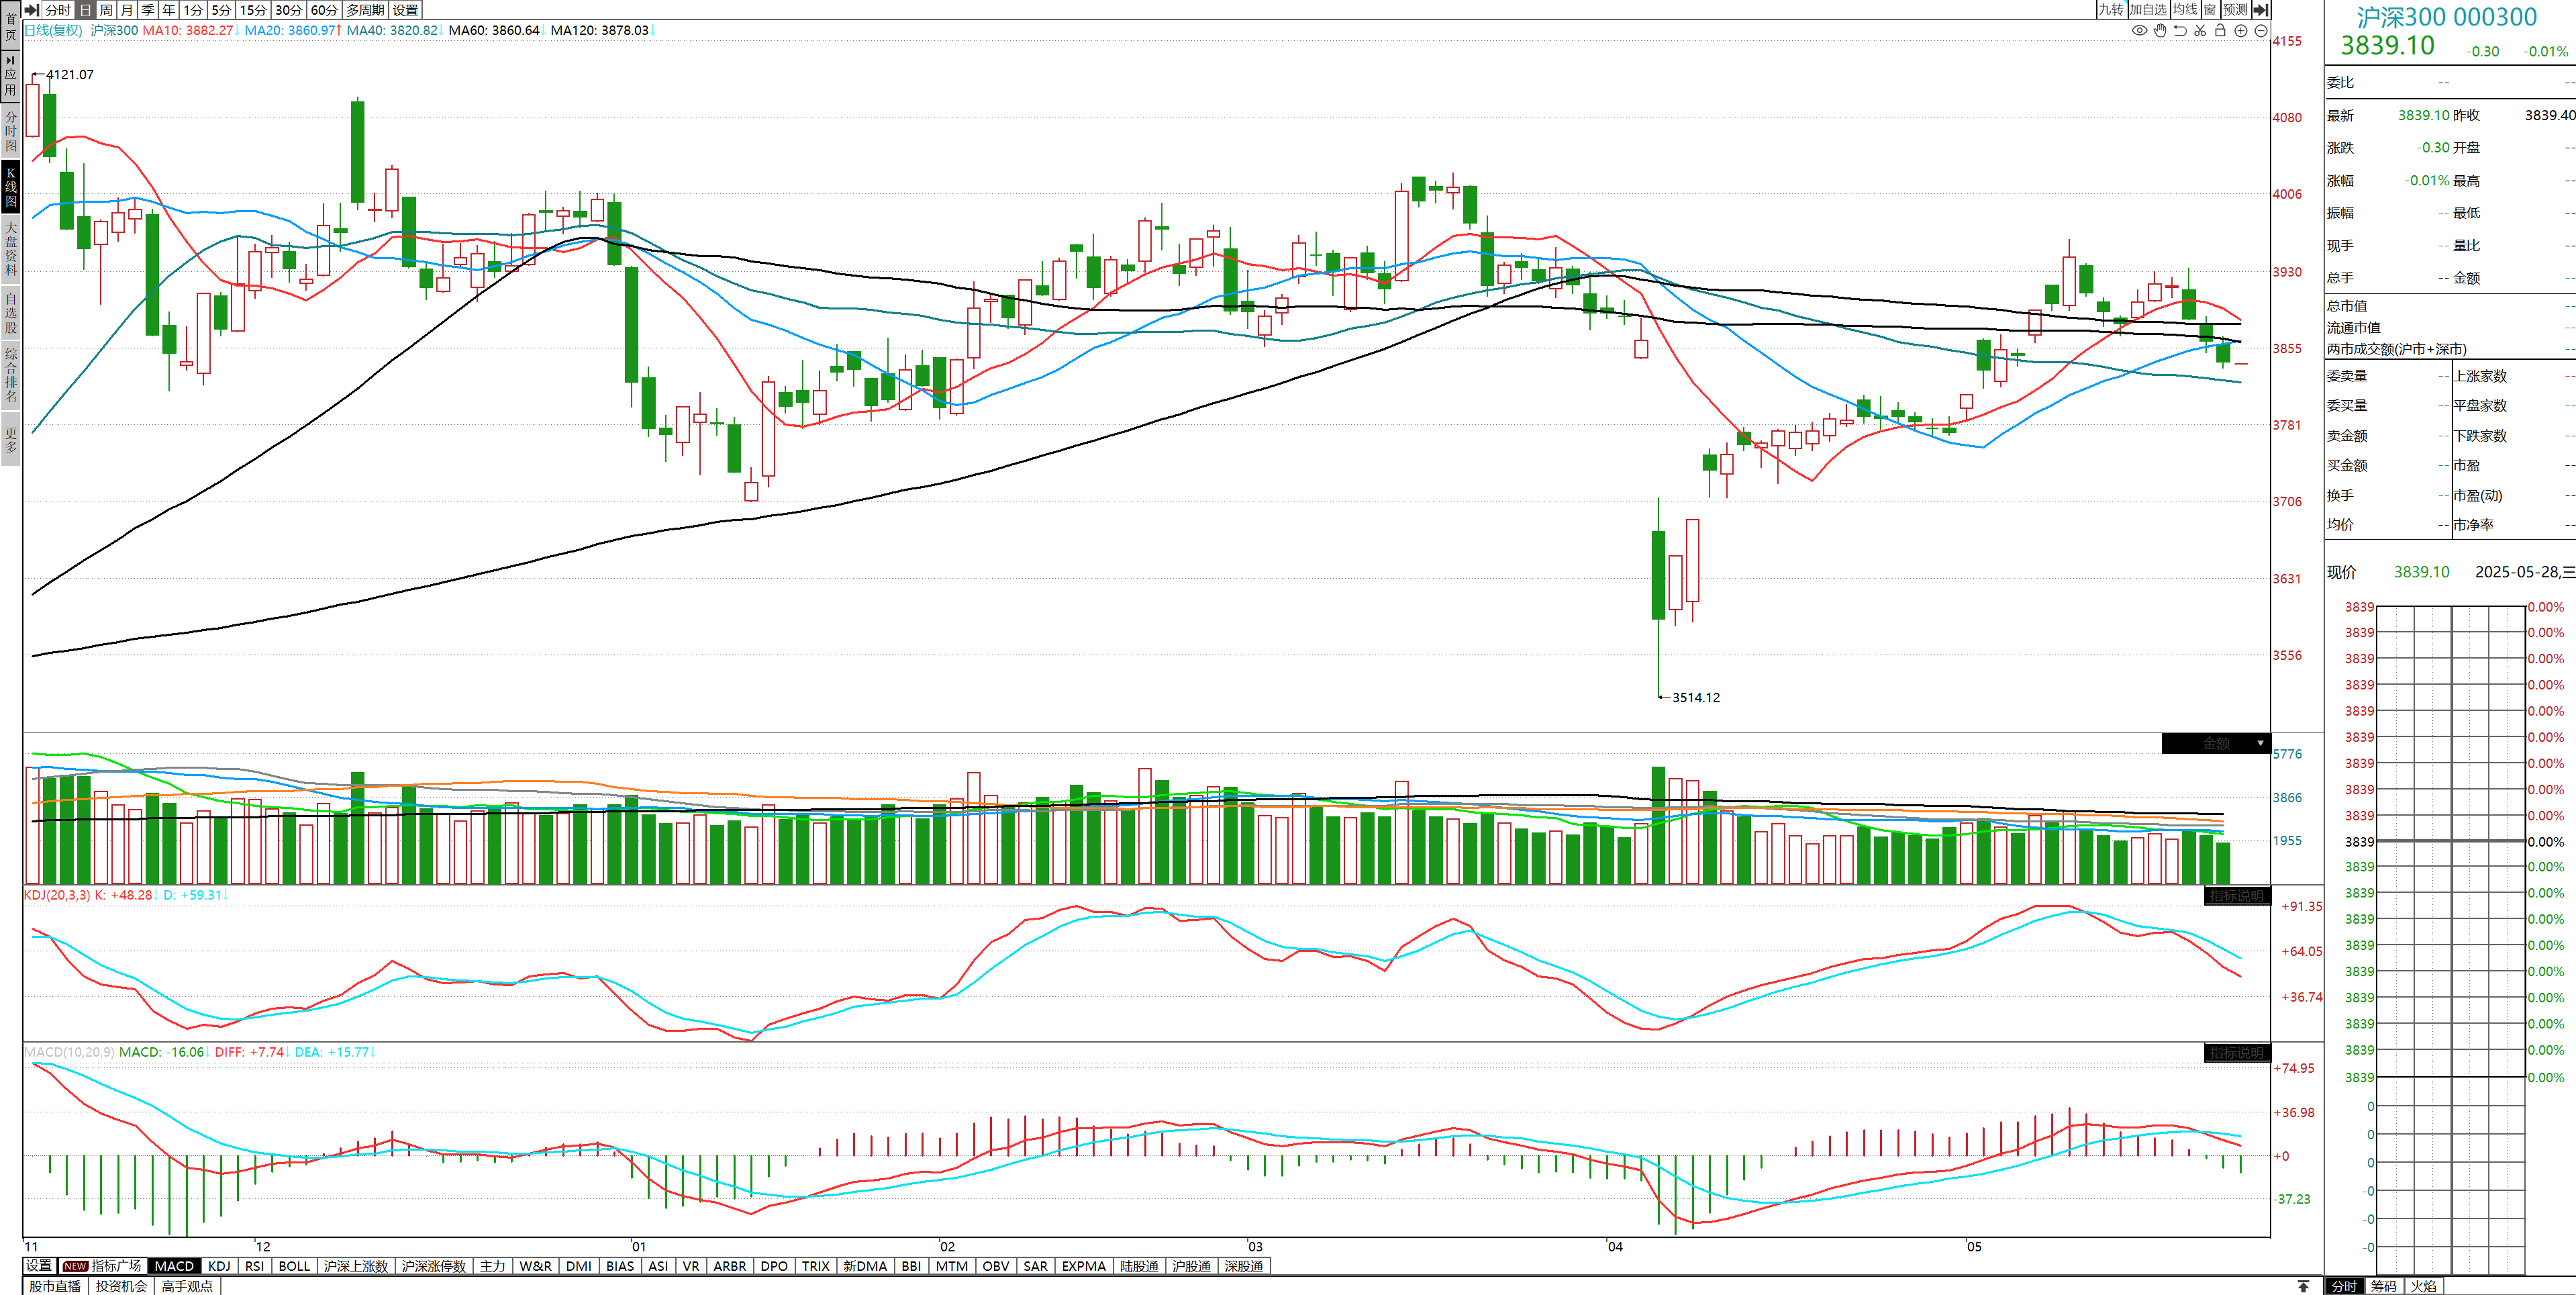This screenshot has height=1295, width=2576.
Task: Open the NEW 指标广场 indicator plaza
Action: pos(103,1266)
